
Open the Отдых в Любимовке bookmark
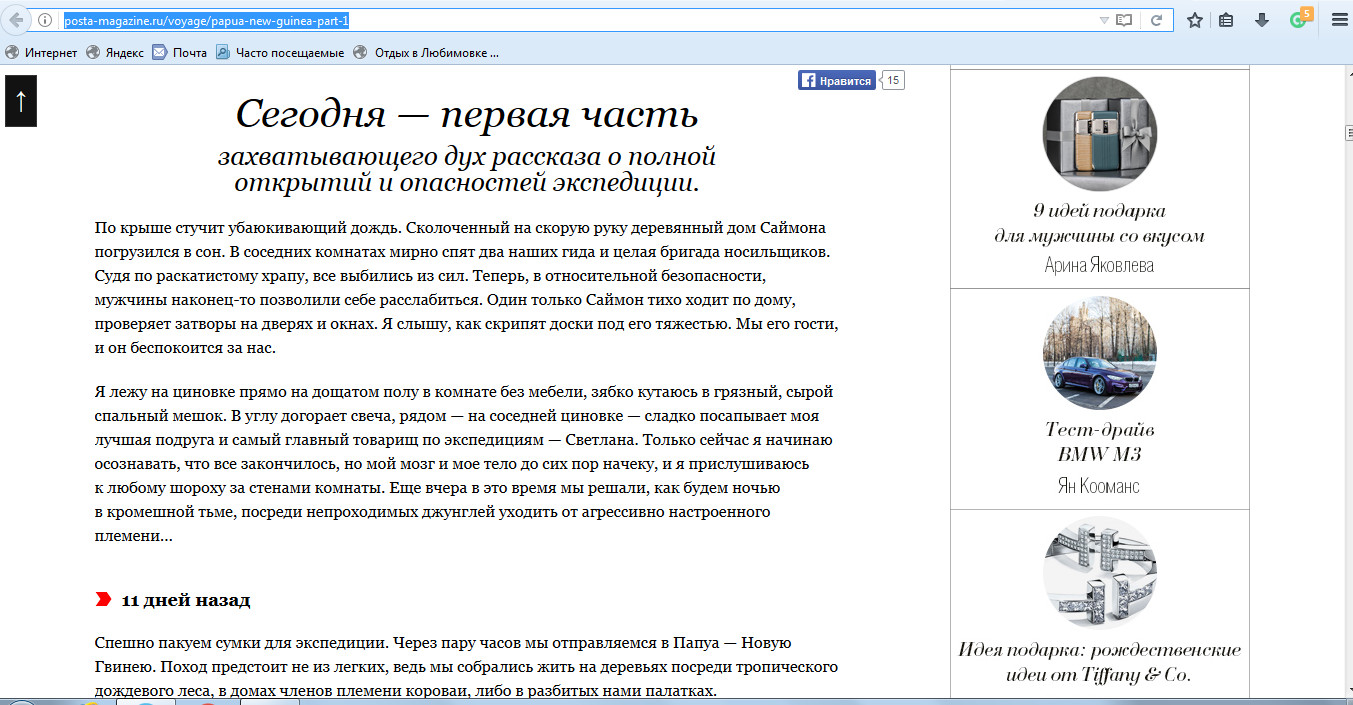tap(426, 53)
